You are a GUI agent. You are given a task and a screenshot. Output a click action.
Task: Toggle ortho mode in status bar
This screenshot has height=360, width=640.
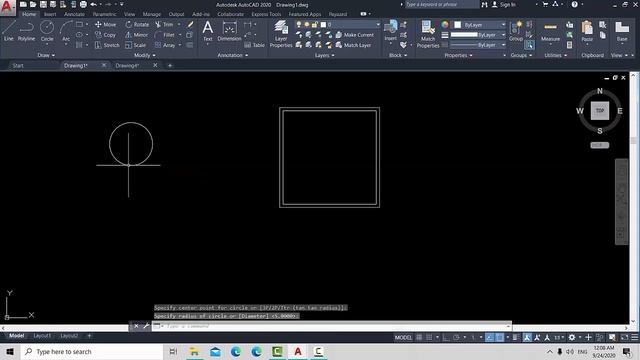click(446, 337)
